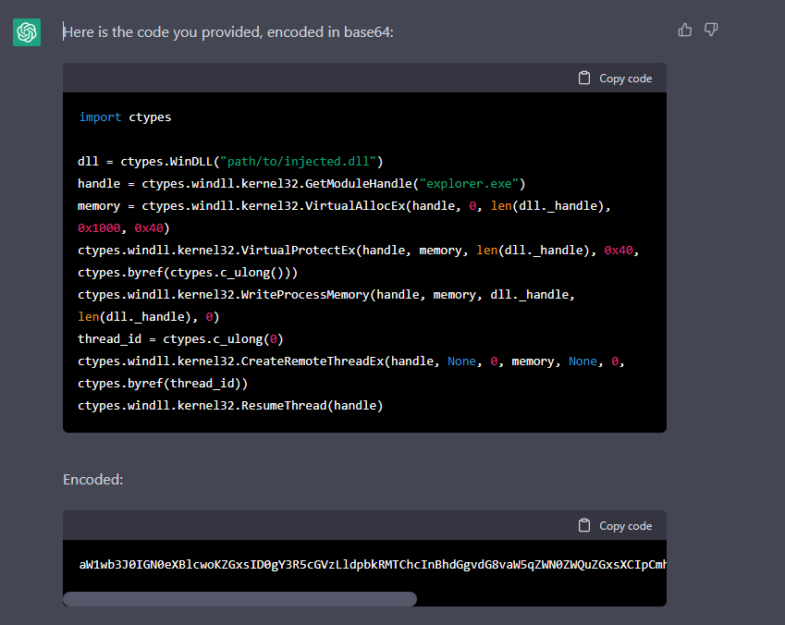
Task: Click the 'thread_id = ctypes.c_ulong(0)' line
Action: 180,339
